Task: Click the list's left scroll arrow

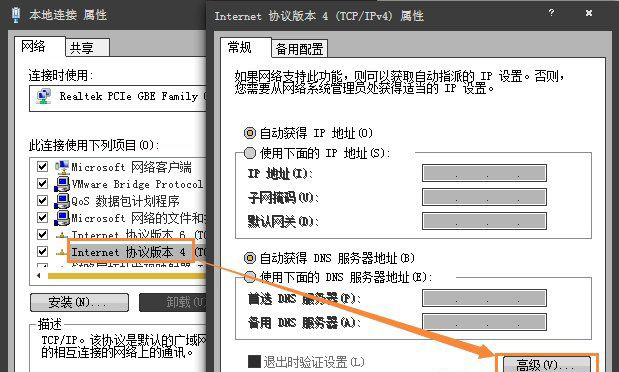Action: click(x=38, y=276)
